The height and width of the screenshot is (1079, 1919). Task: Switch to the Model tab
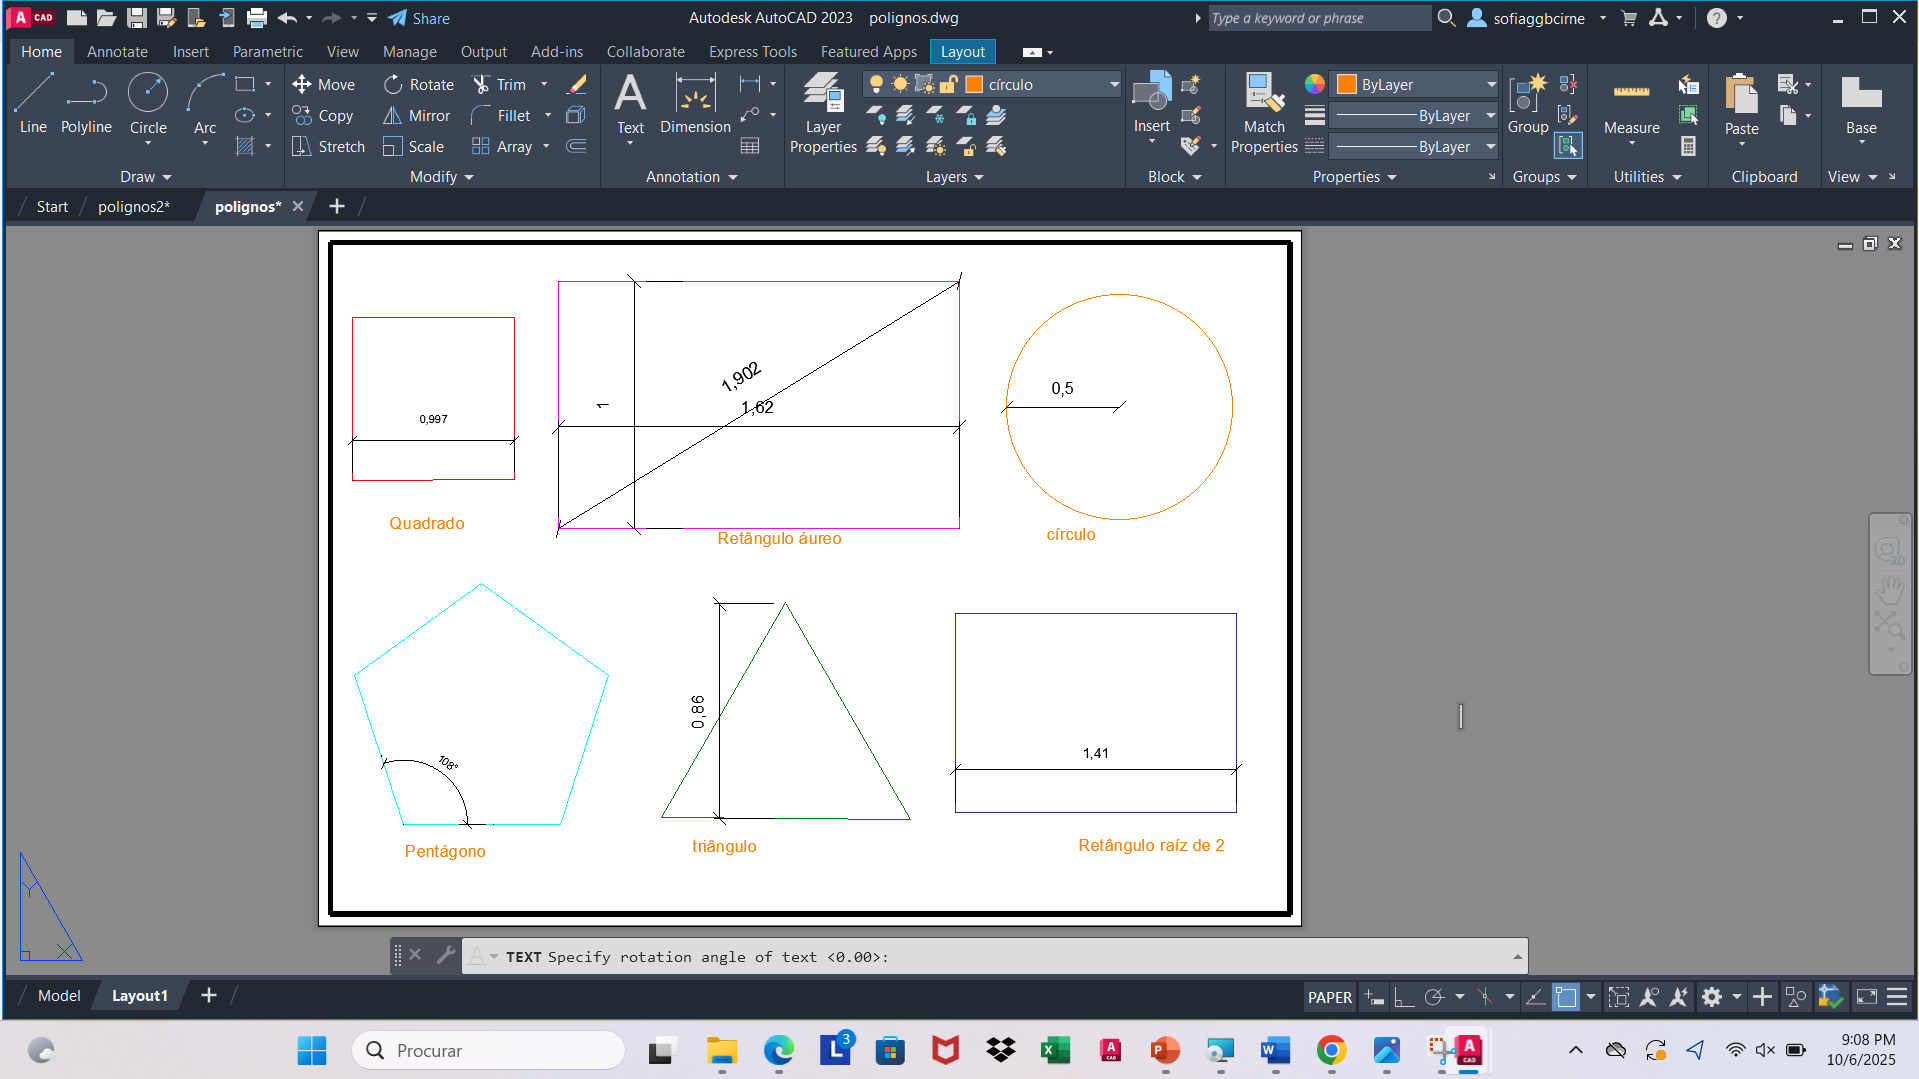click(59, 996)
